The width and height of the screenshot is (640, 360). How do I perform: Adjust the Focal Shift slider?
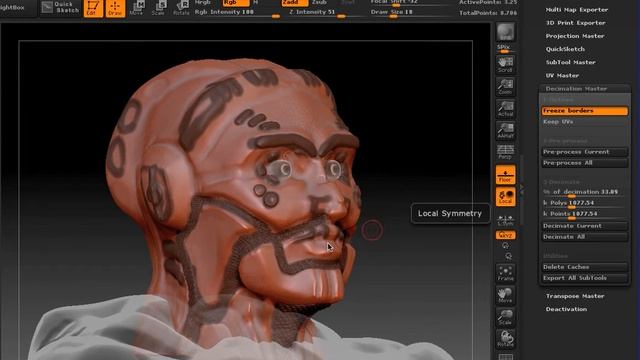point(410,2)
